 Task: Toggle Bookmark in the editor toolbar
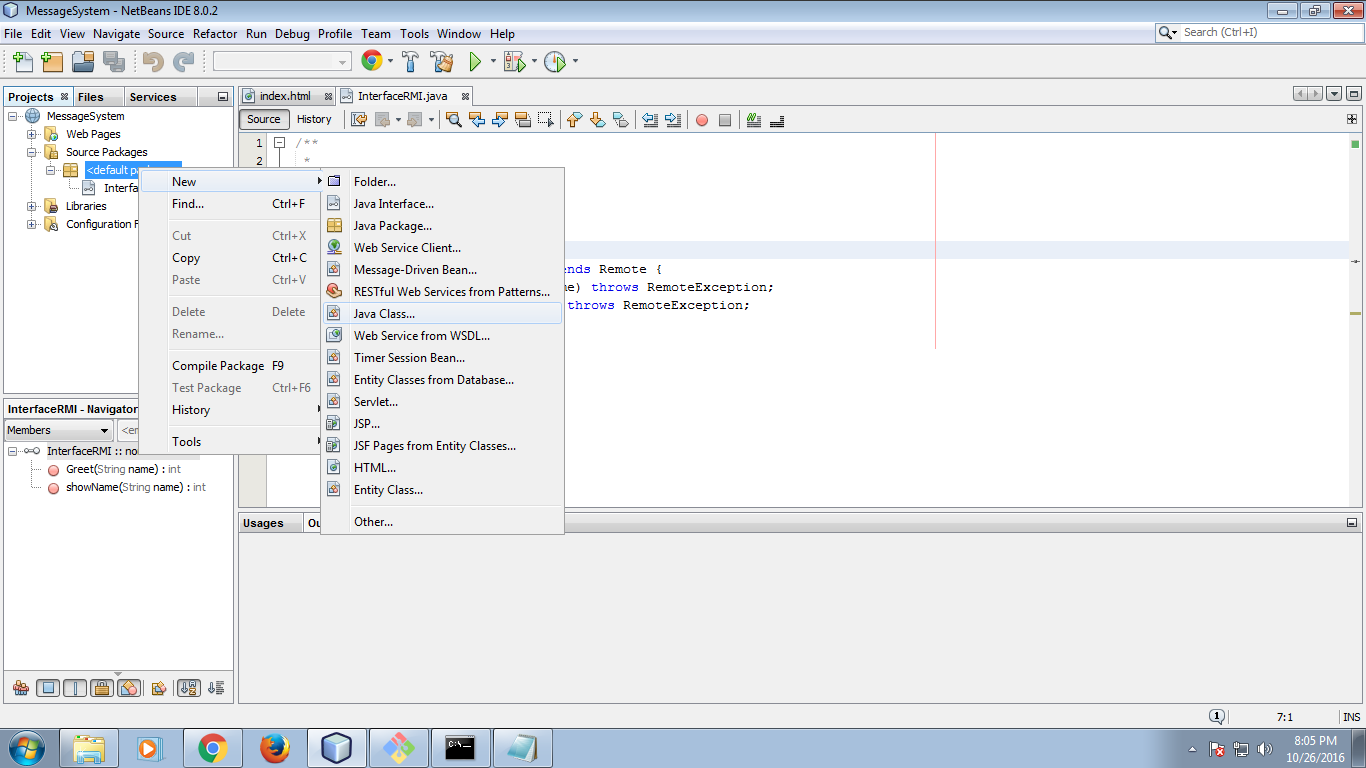(x=621, y=120)
